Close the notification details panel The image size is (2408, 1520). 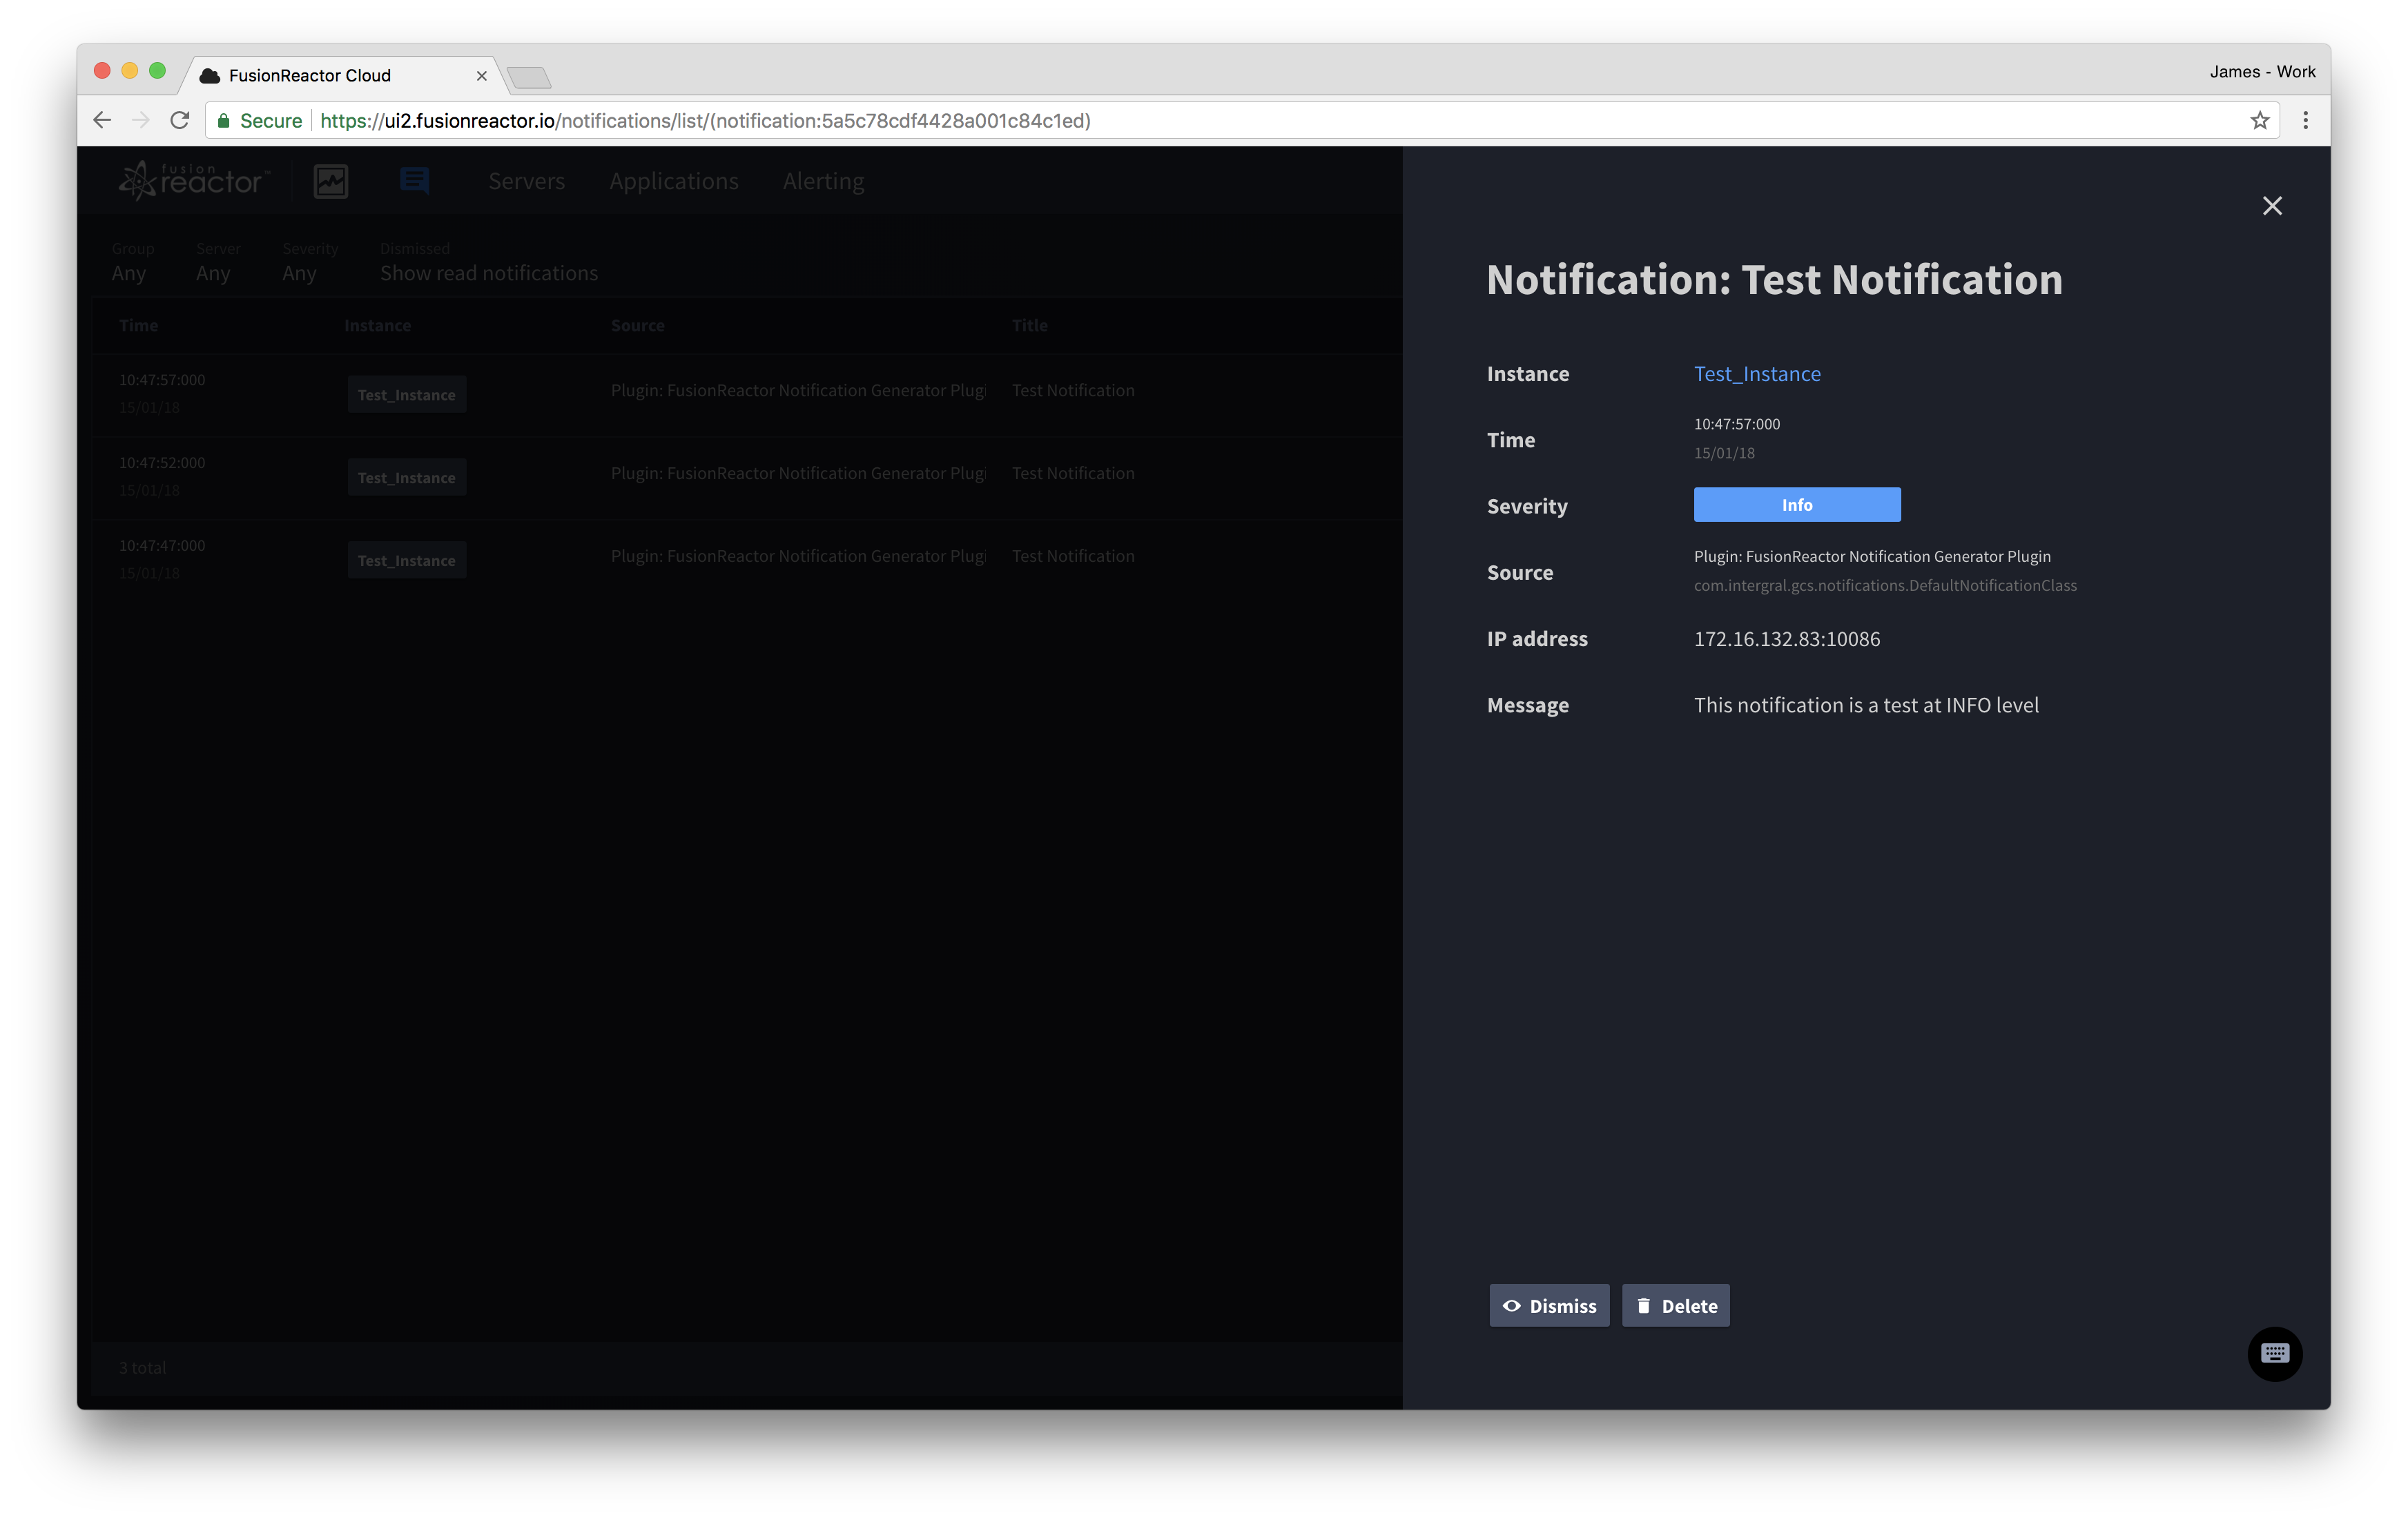[2272, 206]
